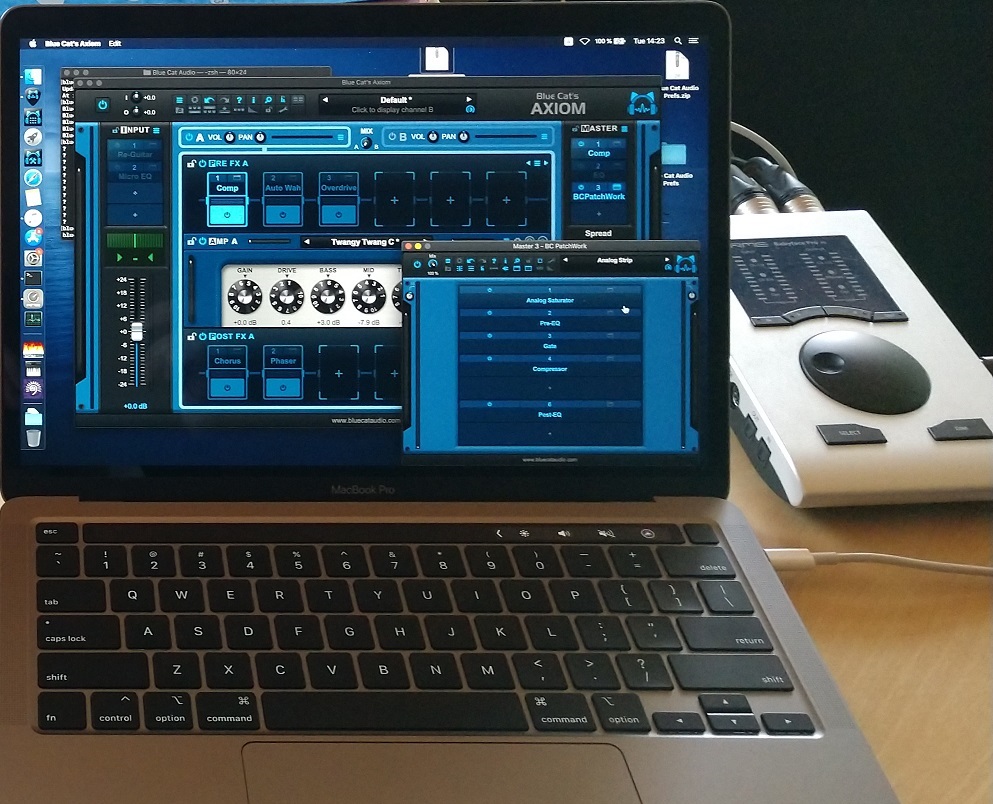Open the INPUT section menu
The height and width of the screenshot is (804, 993).
pyautogui.click(x=156, y=130)
